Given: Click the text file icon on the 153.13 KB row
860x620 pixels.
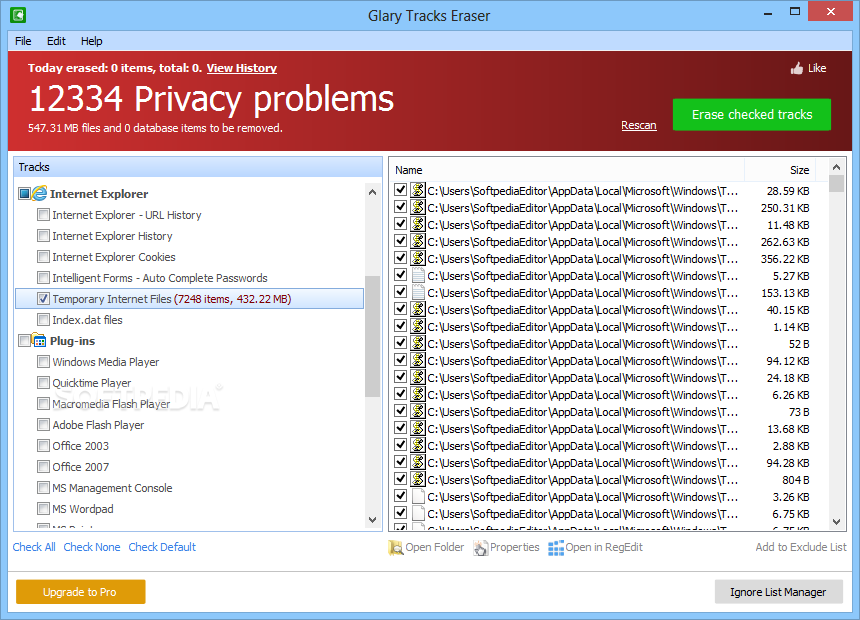Looking at the screenshot, I should [418, 292].
